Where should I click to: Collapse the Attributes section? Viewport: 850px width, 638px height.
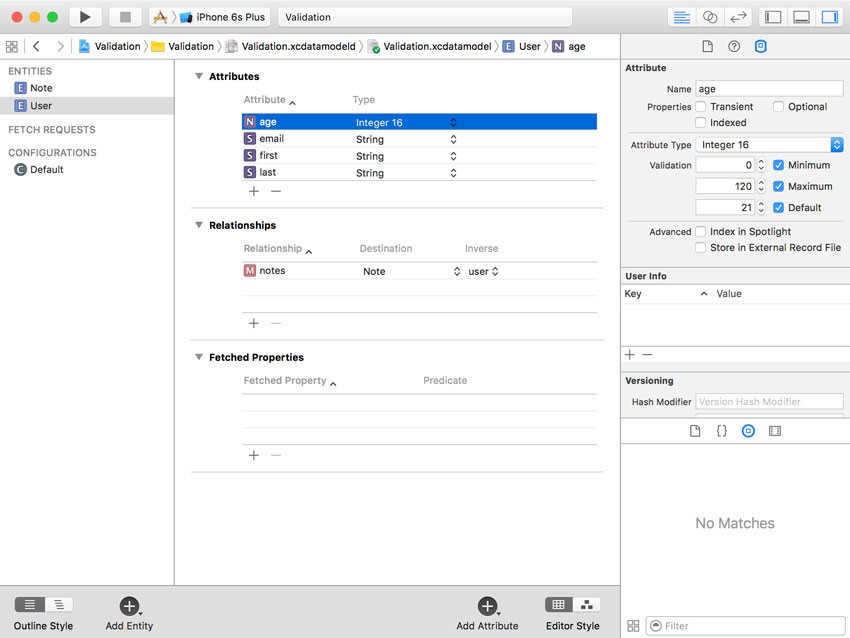[199, 76]
